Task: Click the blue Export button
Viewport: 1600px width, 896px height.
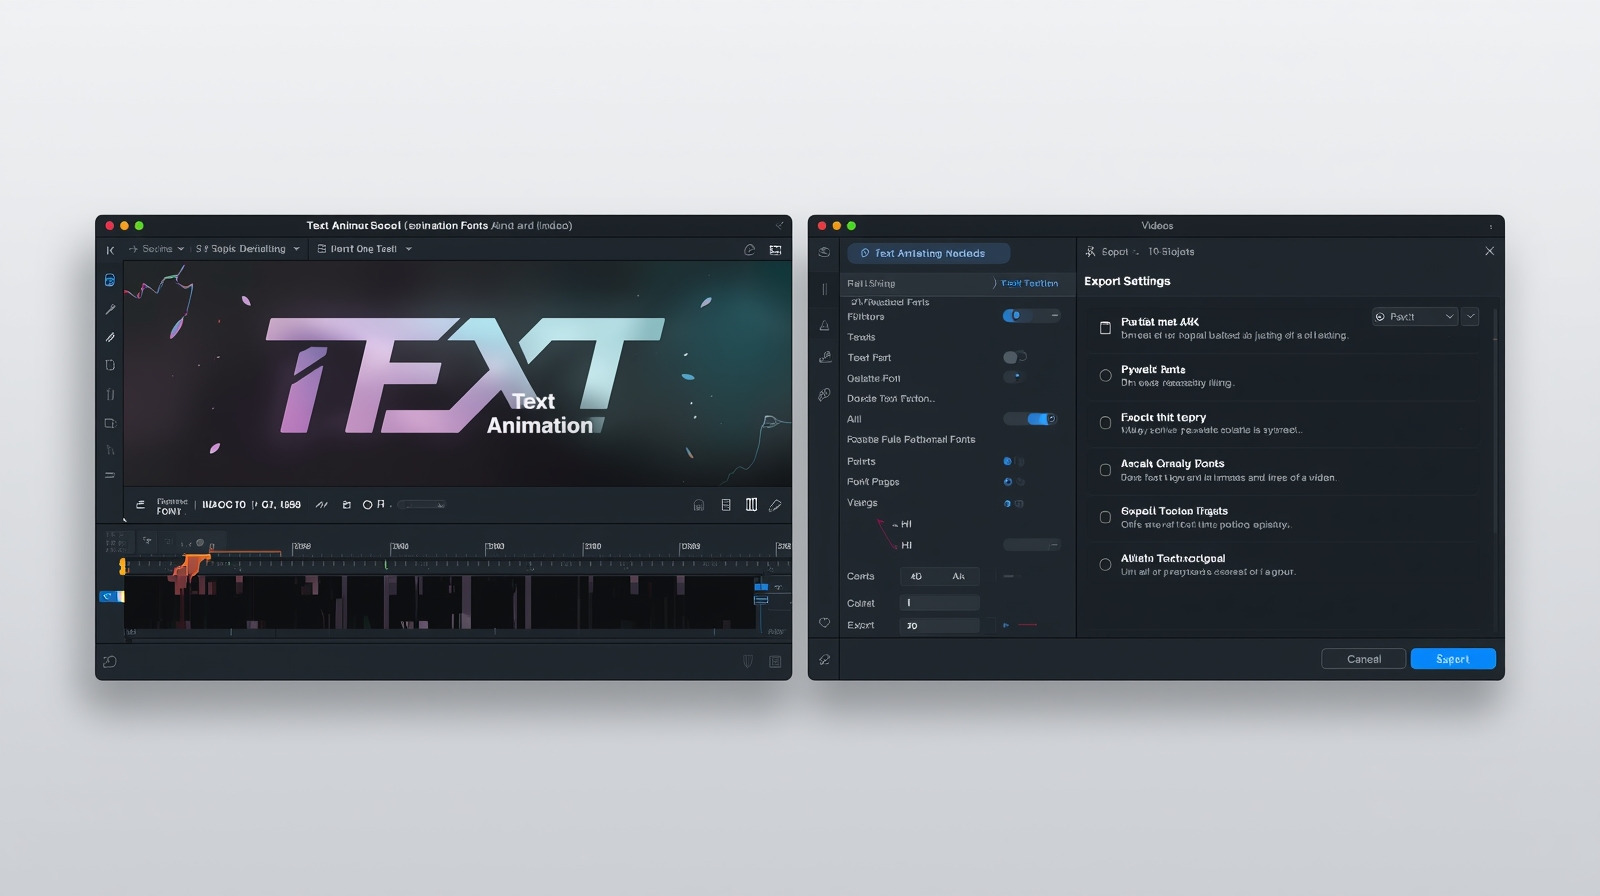Action: click(1452, 659)
